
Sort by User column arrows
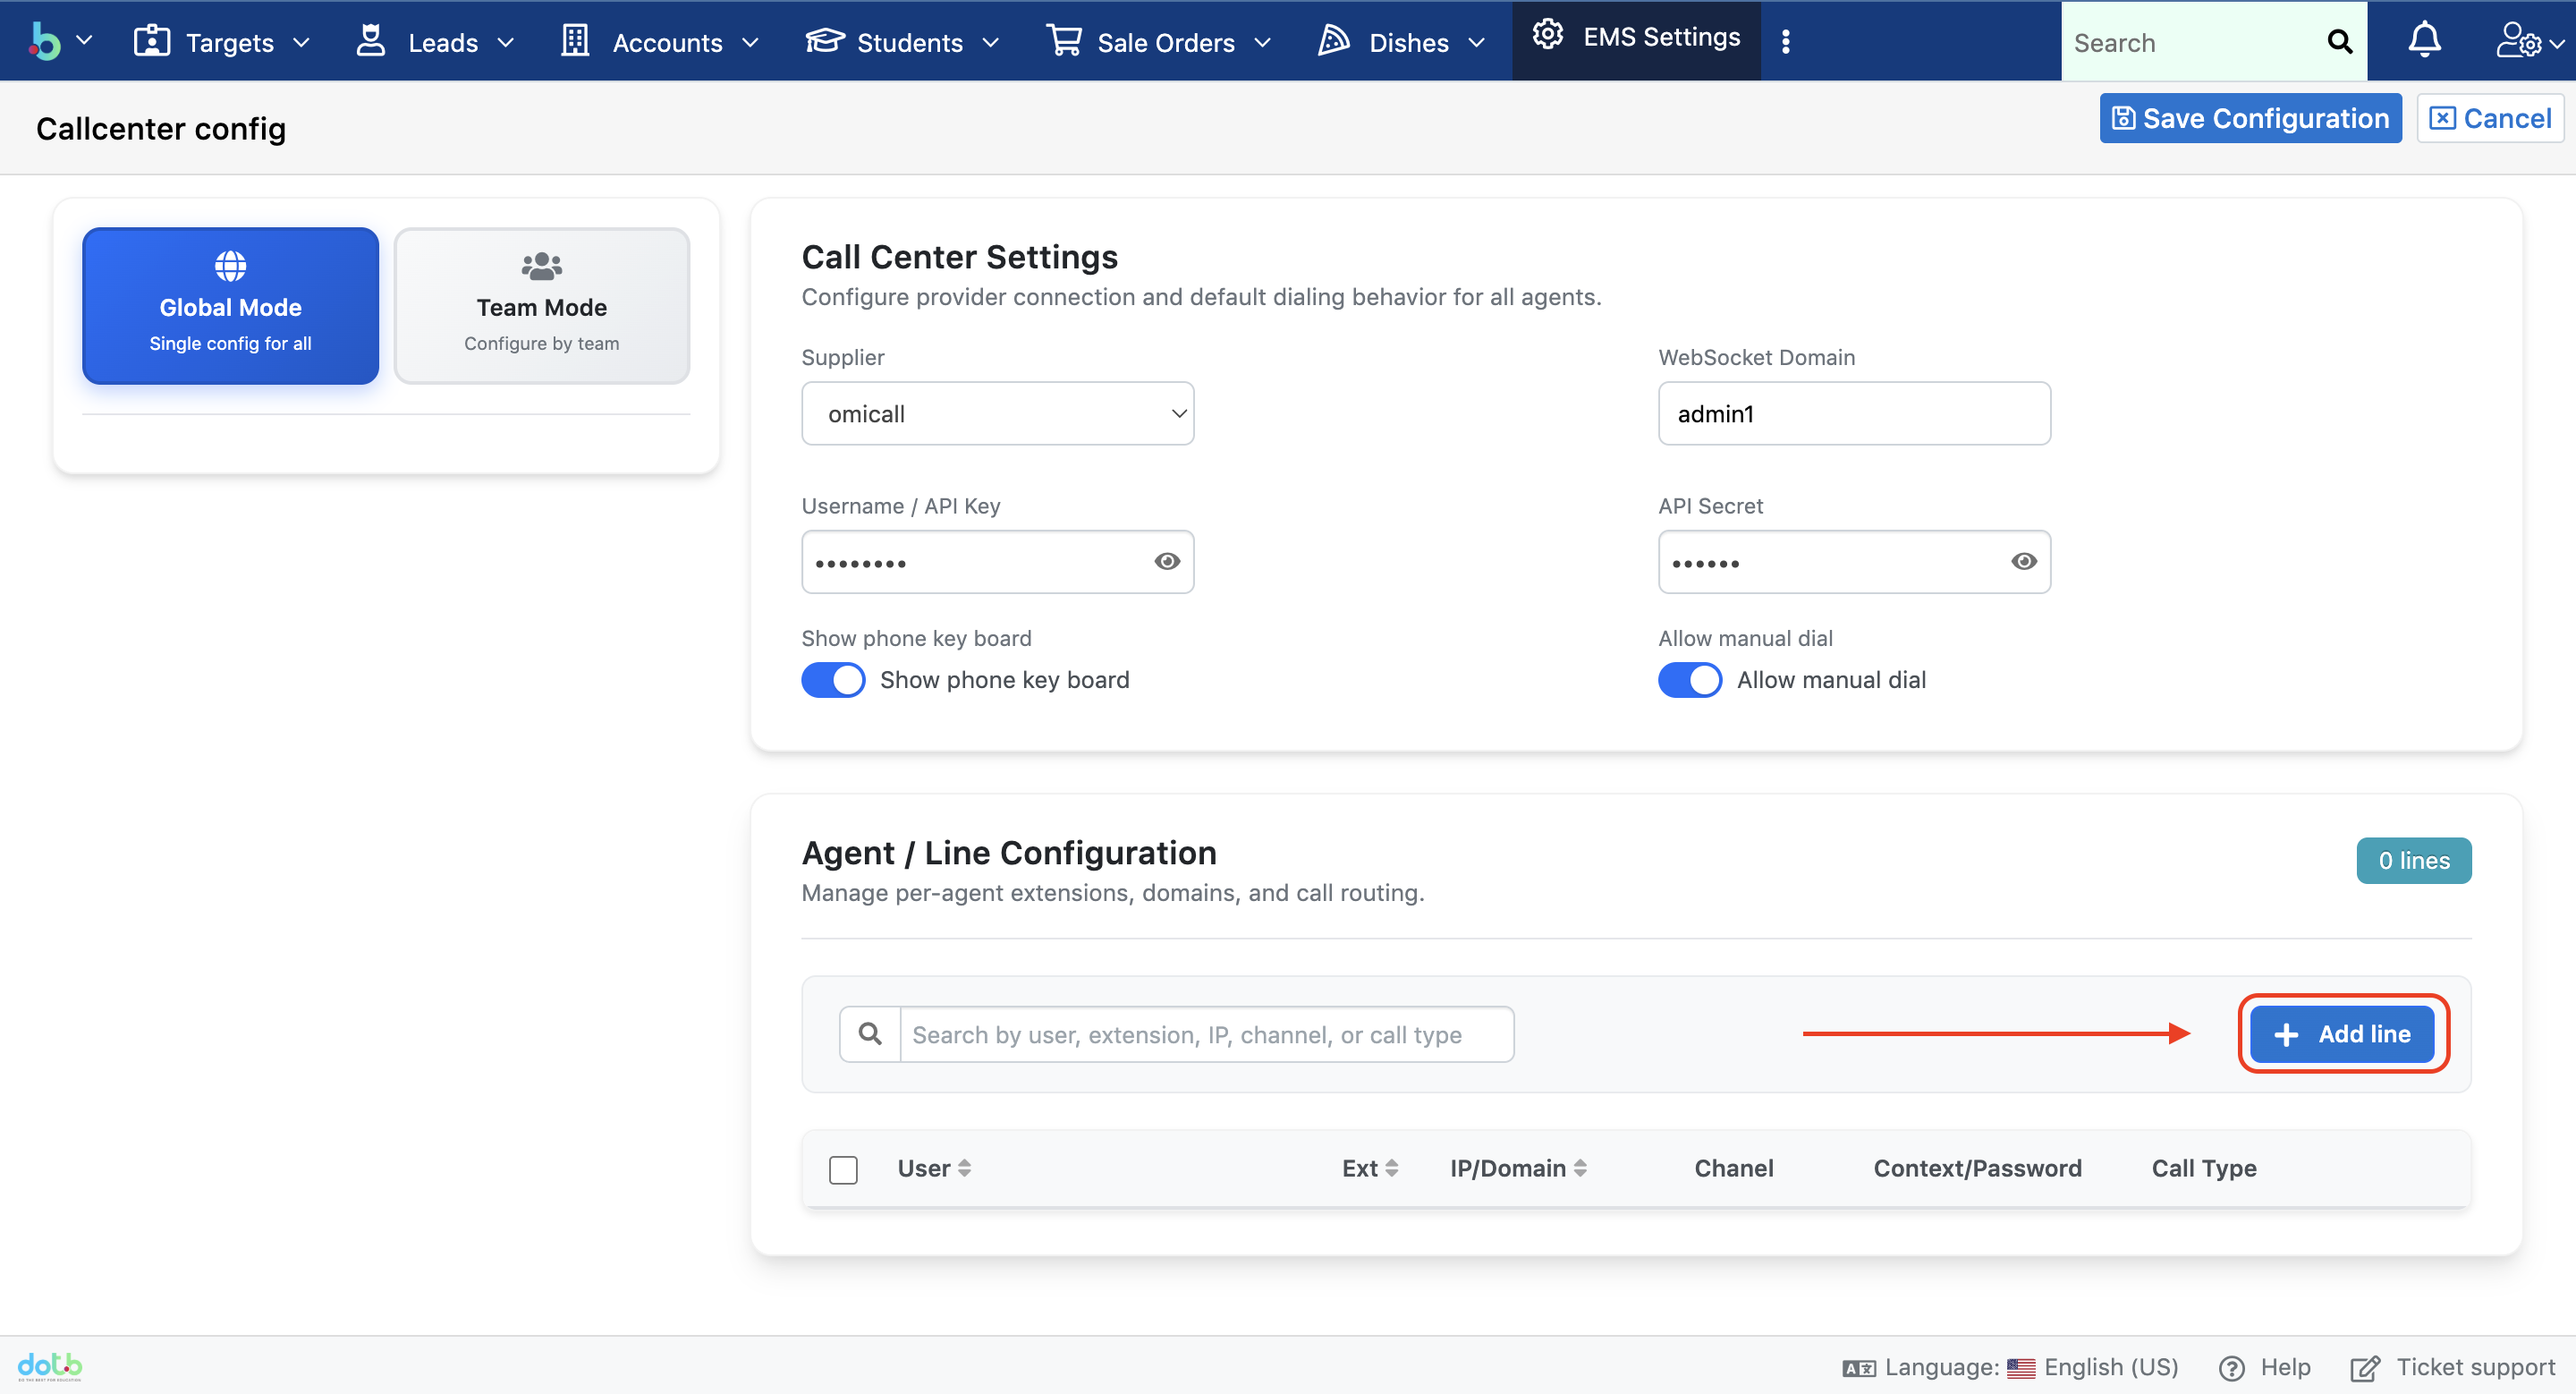tap(964, 1168)
